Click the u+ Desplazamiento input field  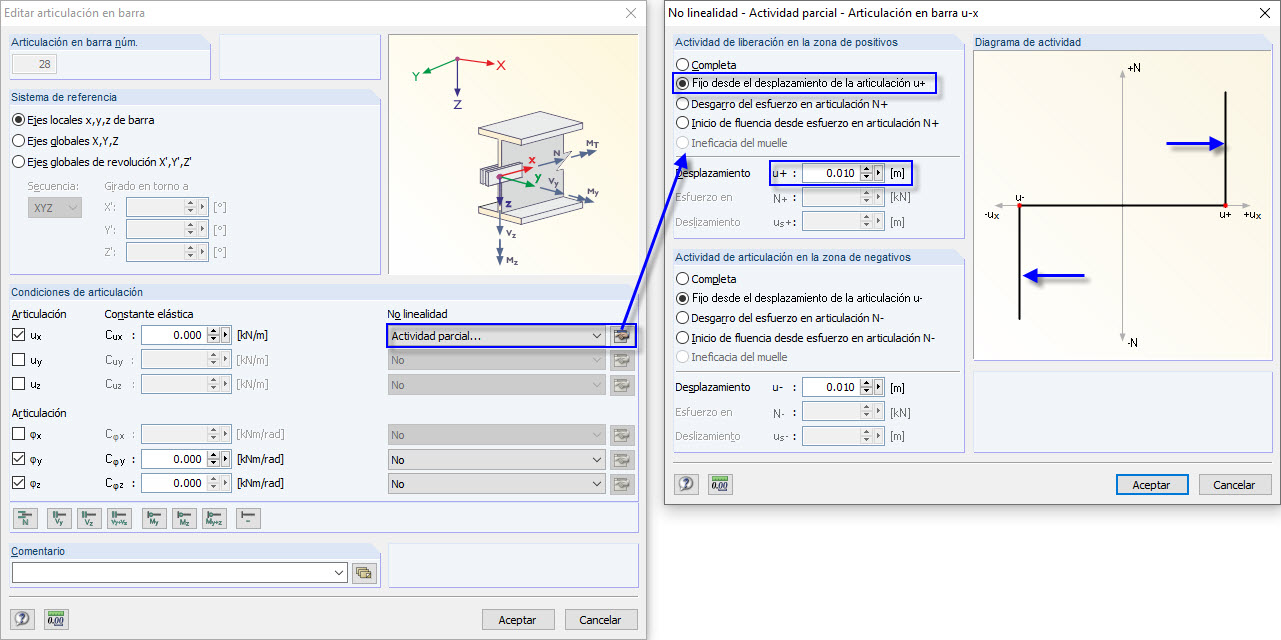coord(831,173)
